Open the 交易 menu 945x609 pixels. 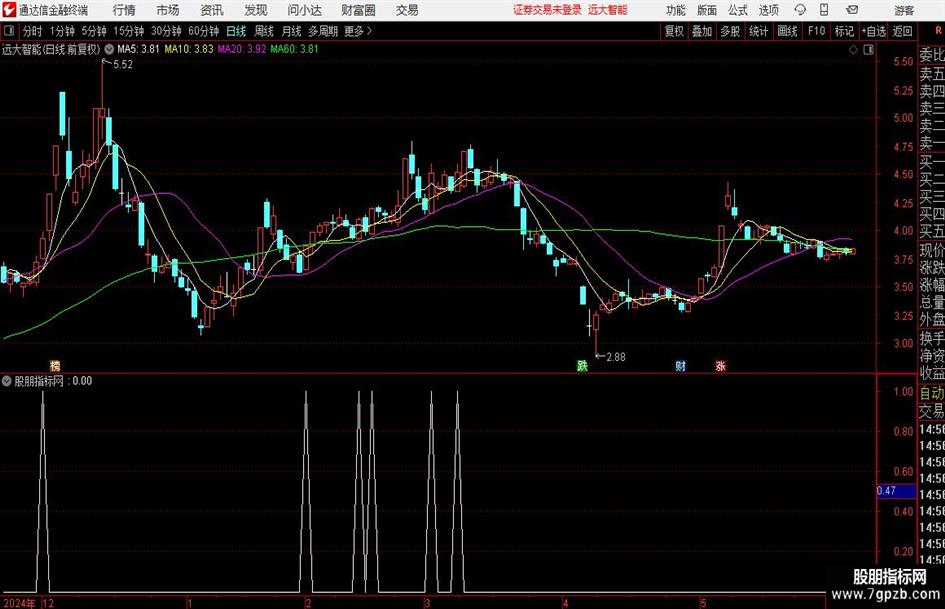point(407,10)
